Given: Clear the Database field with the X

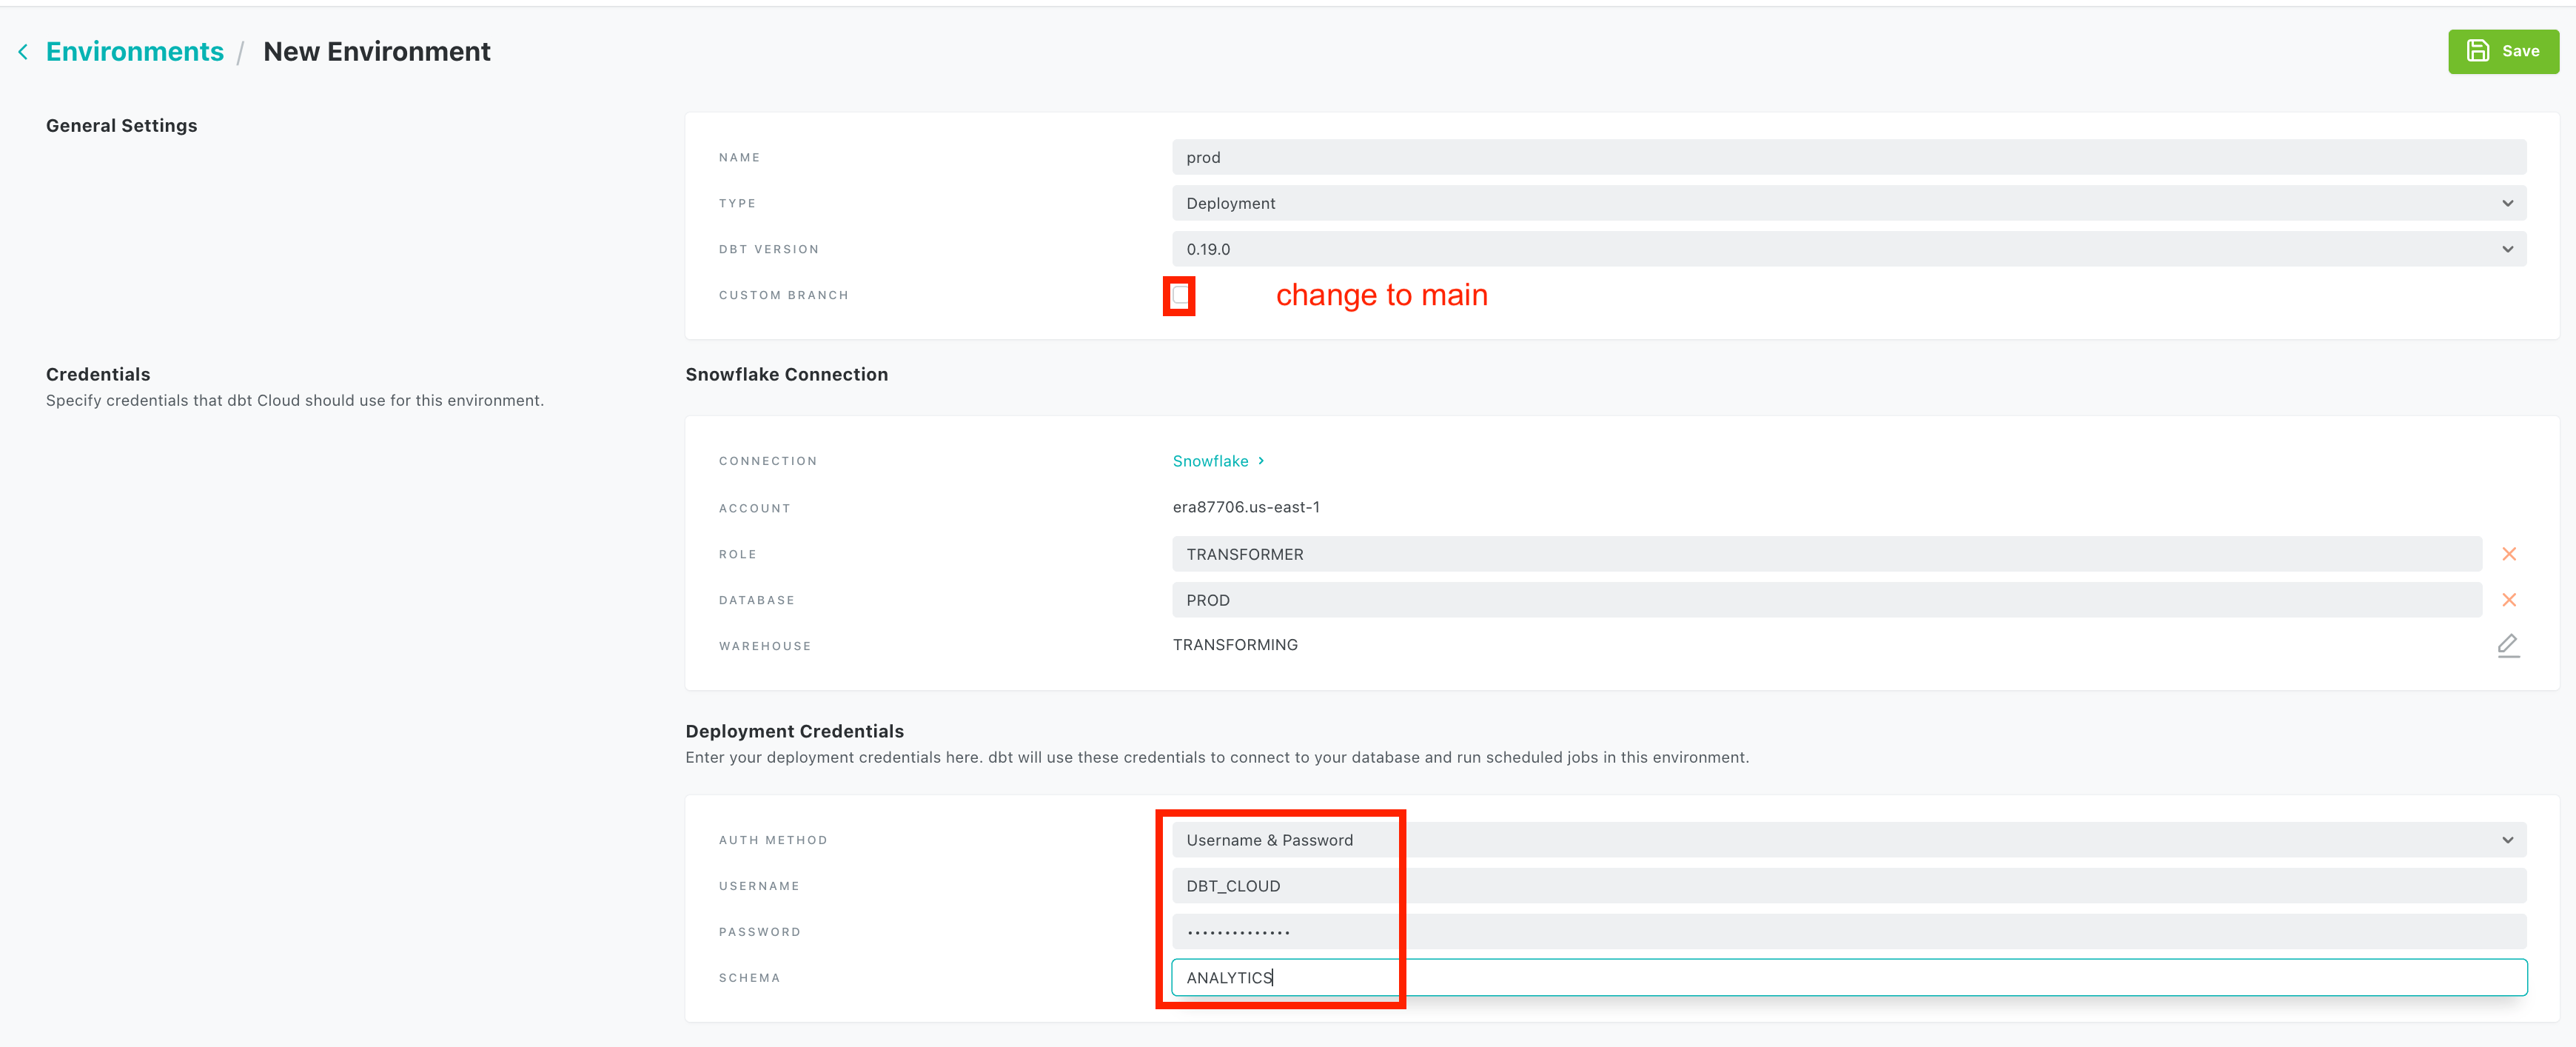Looking at the screenshot, I should [2508, 600].
